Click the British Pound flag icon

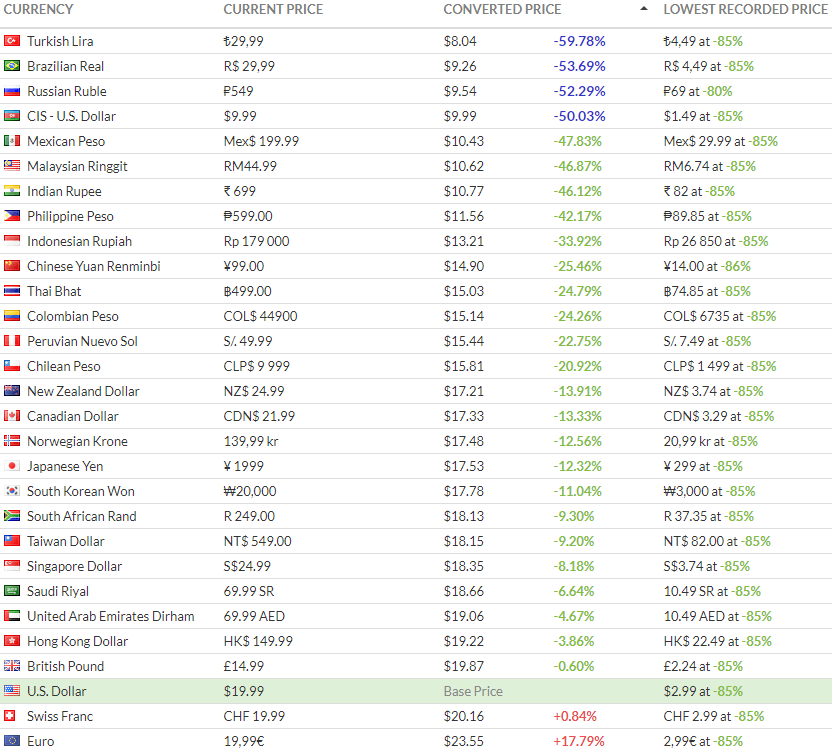pyautogui.click(x=12, y=666)
